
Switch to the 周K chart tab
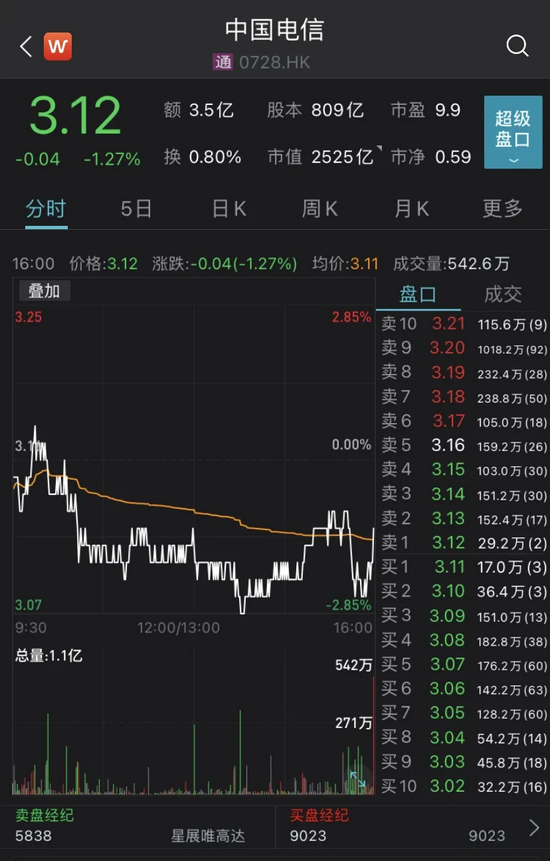pyautogui.click(x=319, y=209)
